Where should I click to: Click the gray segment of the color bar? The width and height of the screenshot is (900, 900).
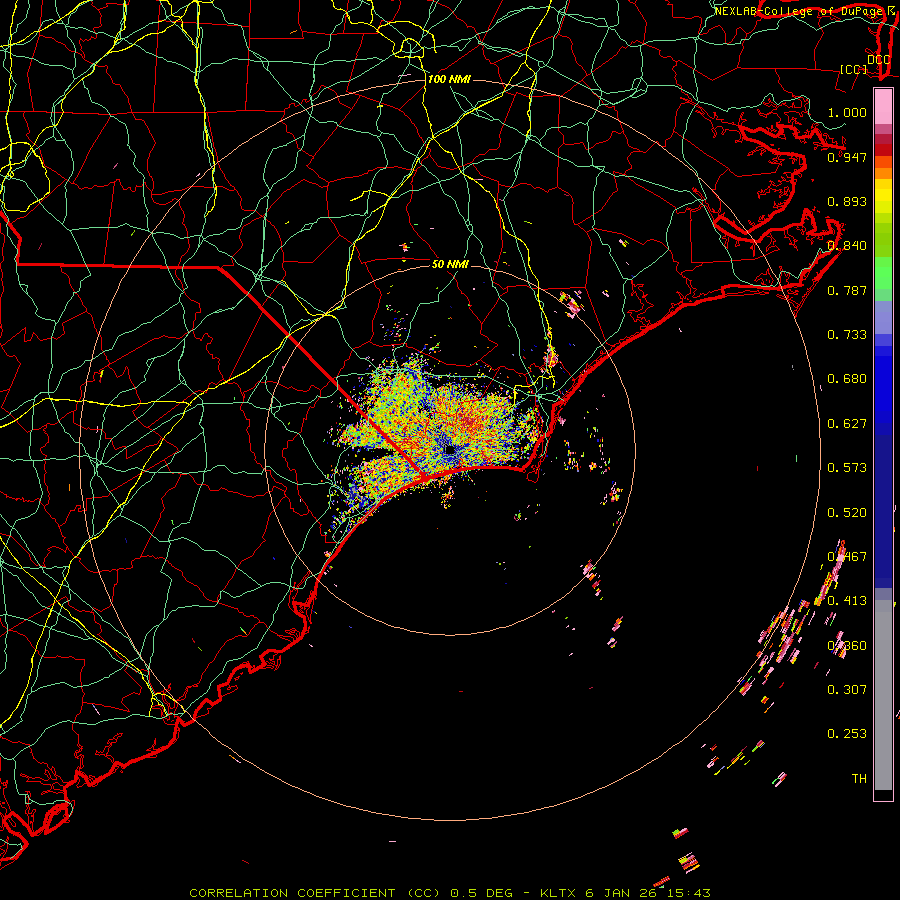(x=883, y=695)
